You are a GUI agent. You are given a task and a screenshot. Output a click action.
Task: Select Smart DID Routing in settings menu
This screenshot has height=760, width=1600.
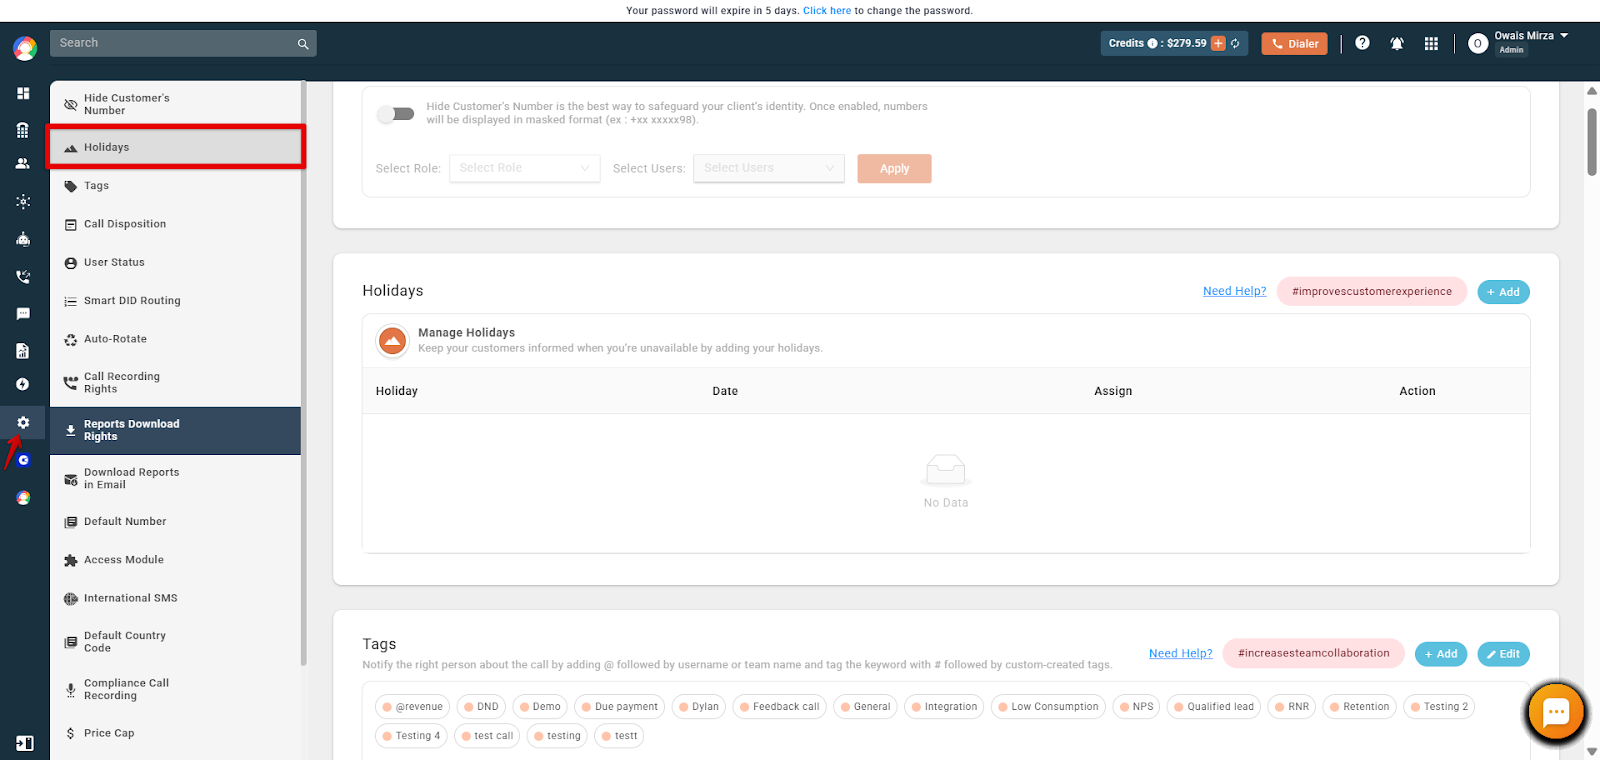(x=175, y=300)
